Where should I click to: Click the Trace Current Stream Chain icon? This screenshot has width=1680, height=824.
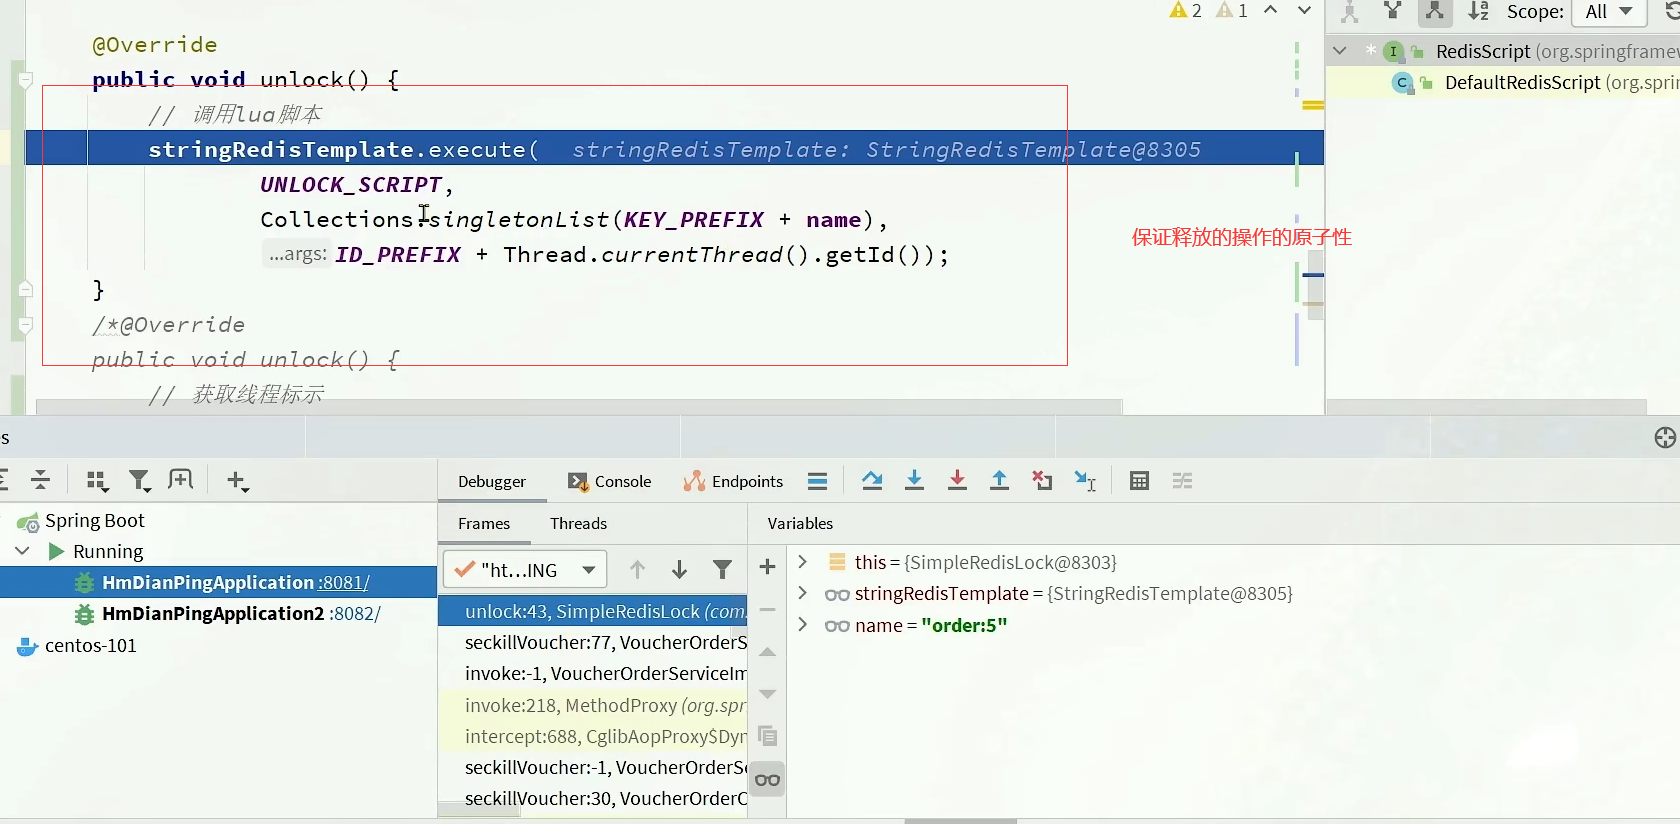click(x=1182, y=481)
